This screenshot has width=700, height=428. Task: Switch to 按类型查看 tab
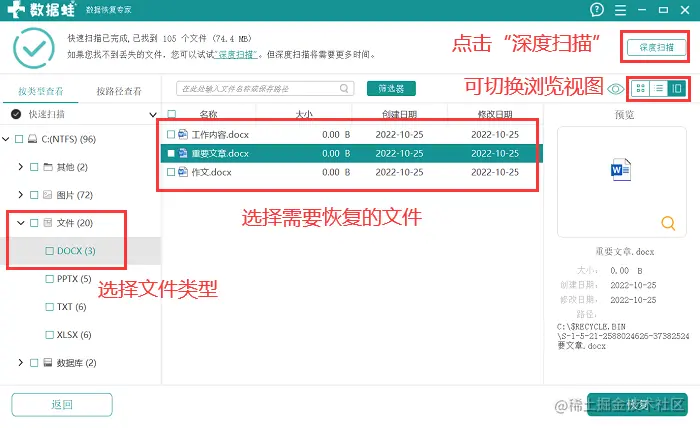pos(41,91)
